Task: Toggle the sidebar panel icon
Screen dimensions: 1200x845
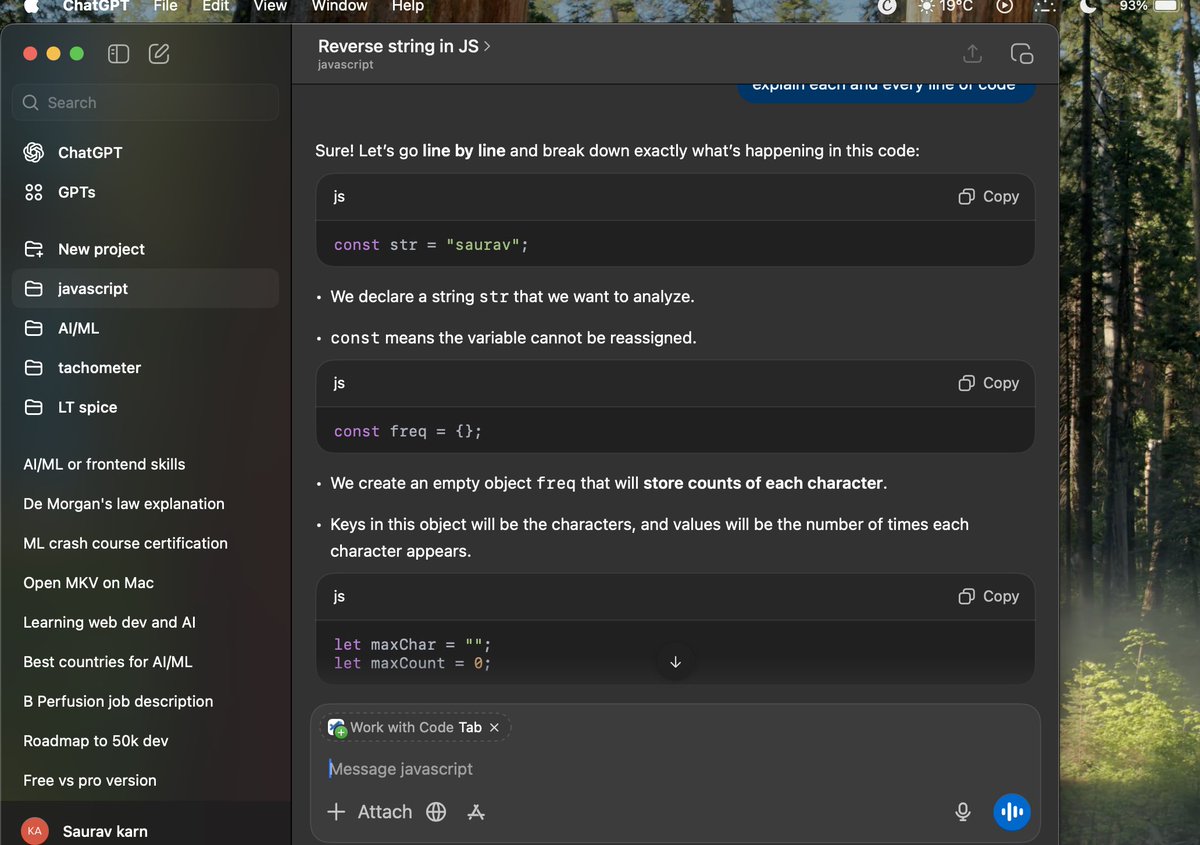Action: pos(118,54)
